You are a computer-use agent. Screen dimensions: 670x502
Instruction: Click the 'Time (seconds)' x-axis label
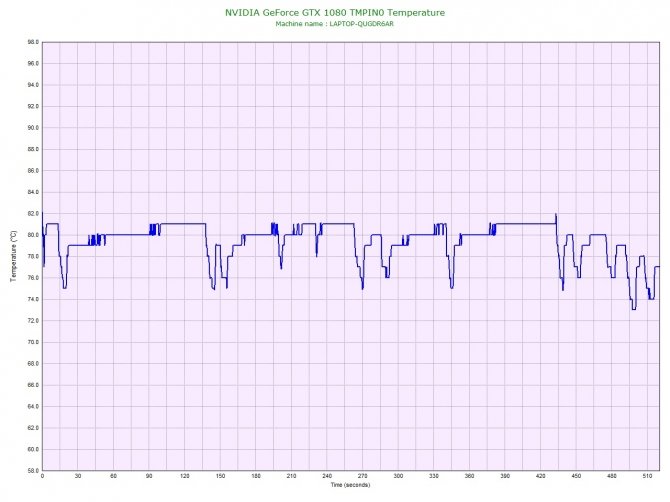(350, 485)
